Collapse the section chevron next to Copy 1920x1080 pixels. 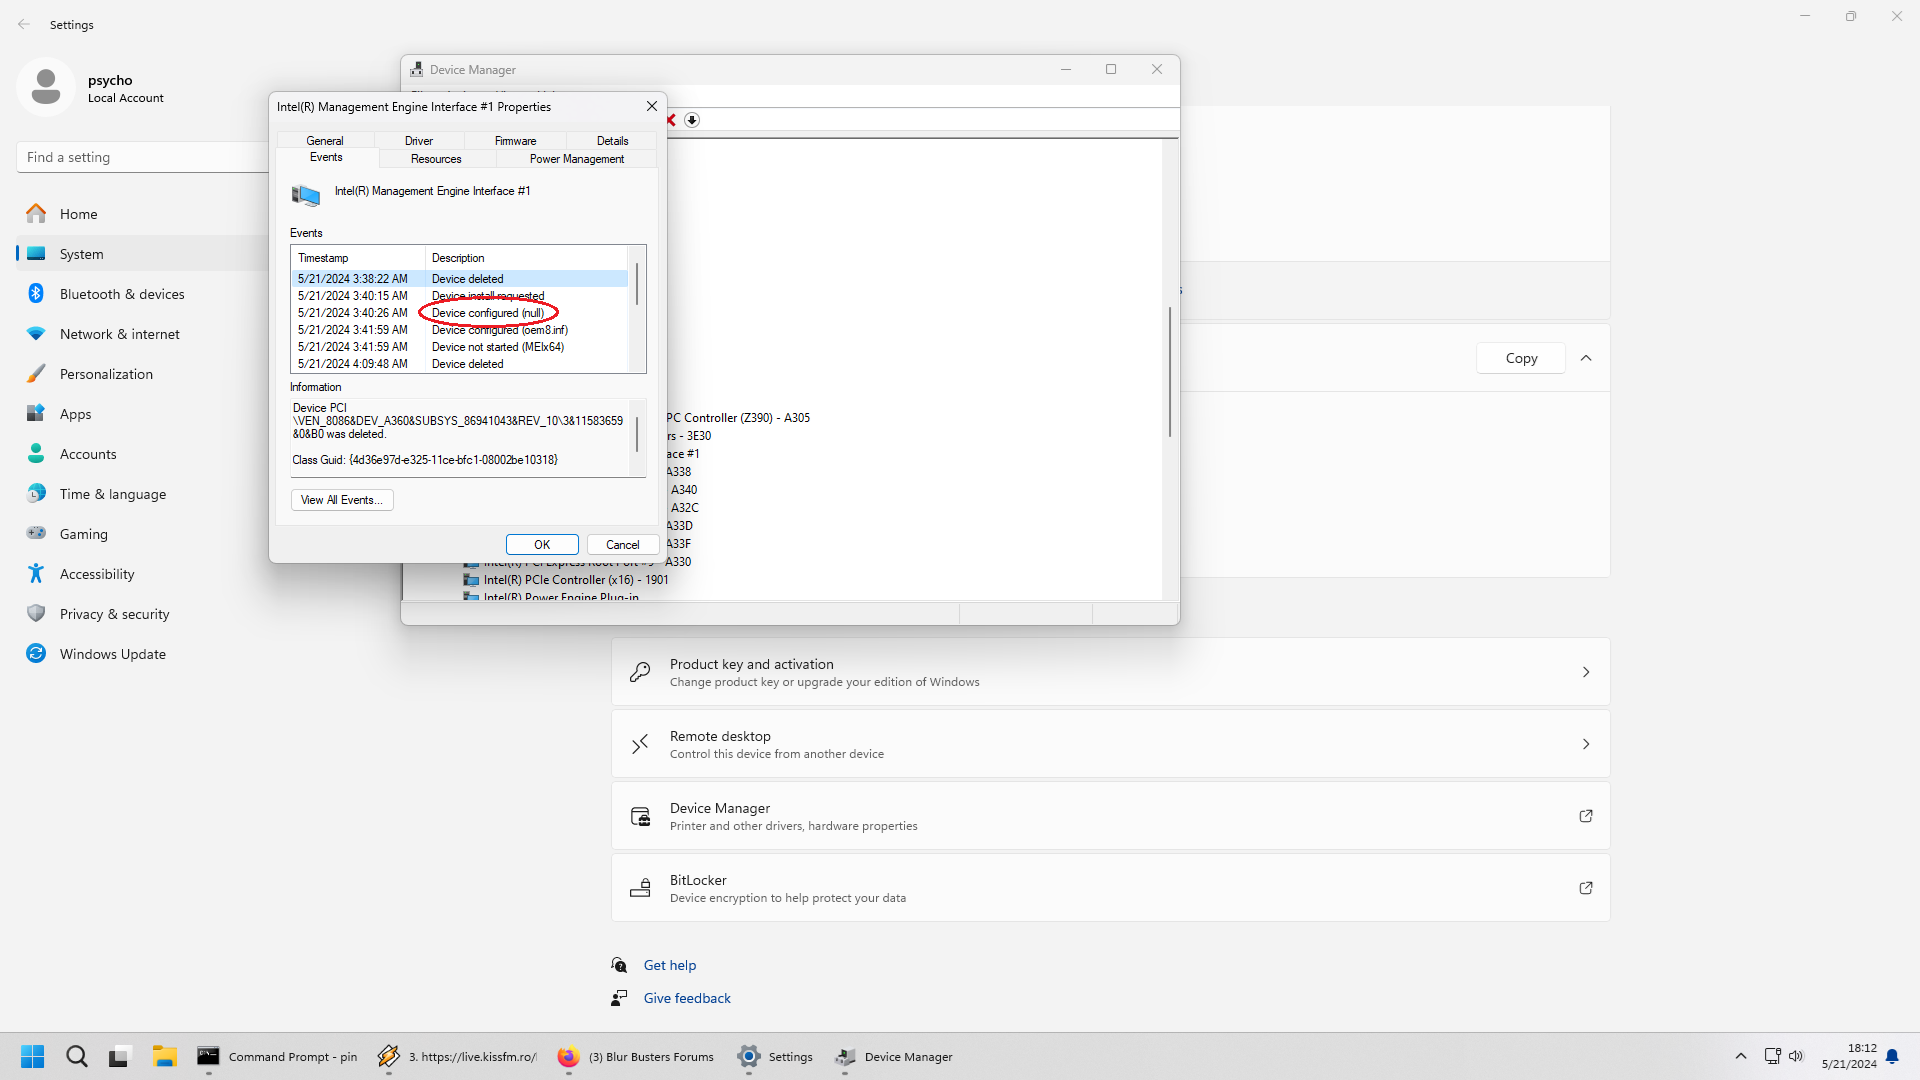1586,358
